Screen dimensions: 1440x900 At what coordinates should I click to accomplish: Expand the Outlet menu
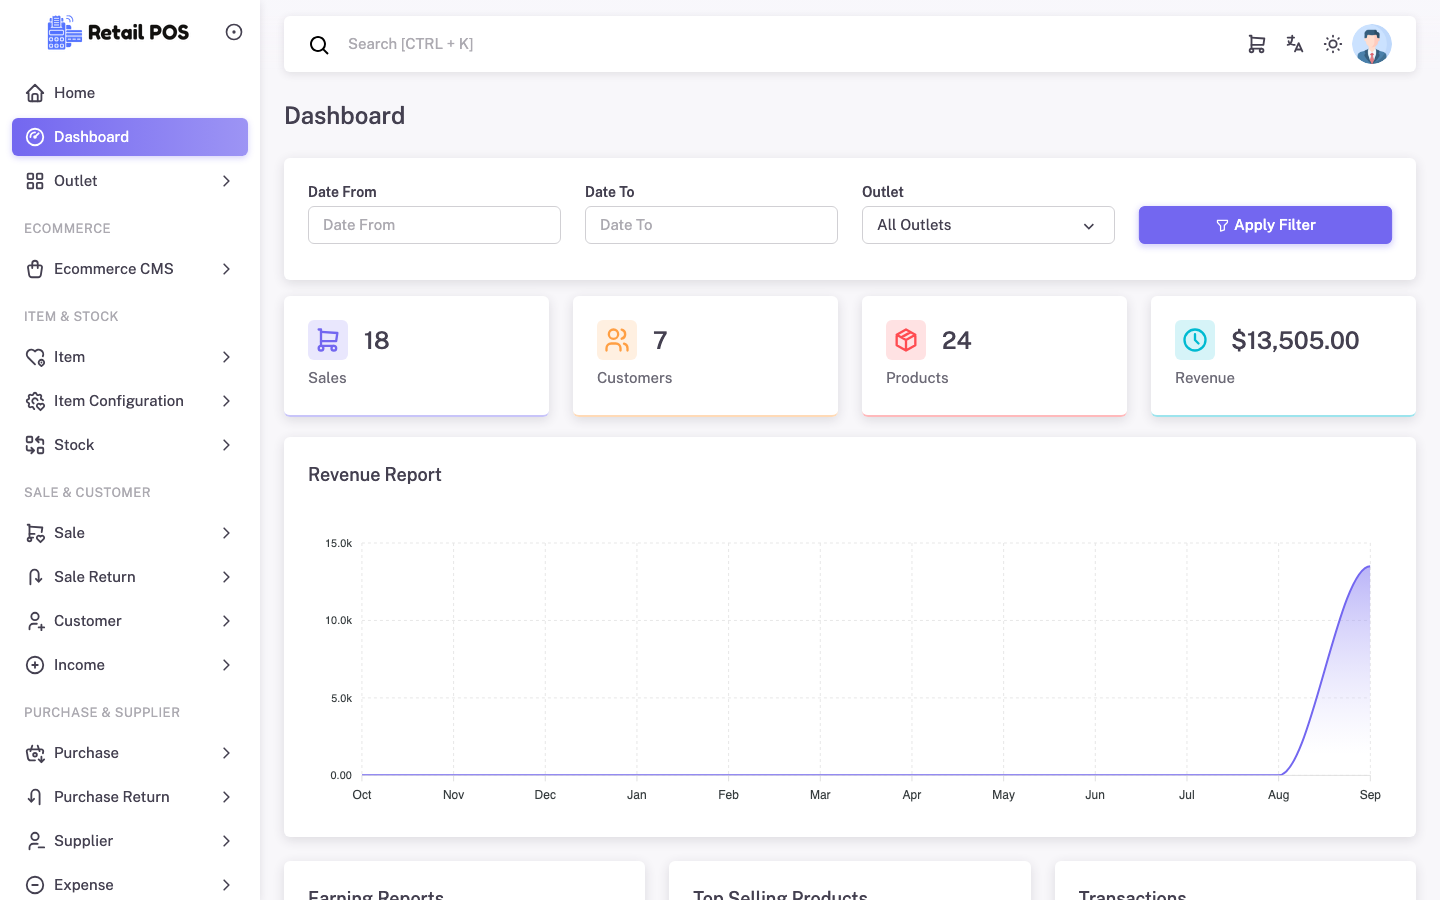(130, 181)
